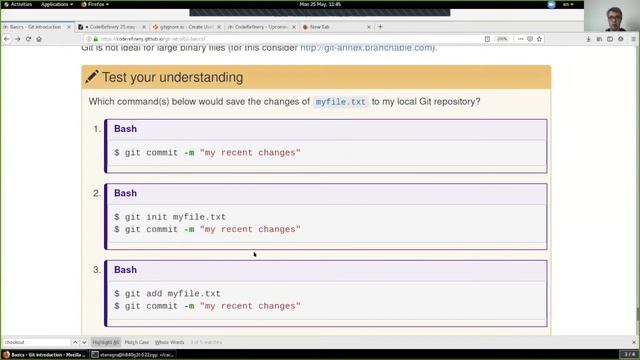Toggle Highlight All in find bar
The height and width of the screenshot is (360, 640).
coord(106,342)
